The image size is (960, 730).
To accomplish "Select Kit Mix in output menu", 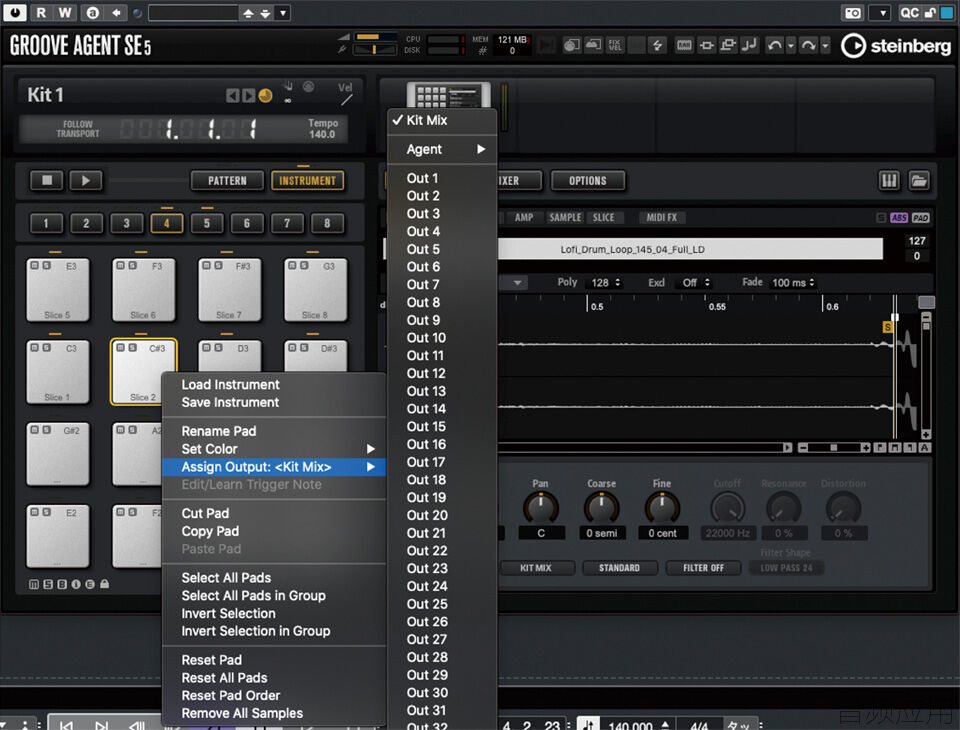I will (442, 121).
